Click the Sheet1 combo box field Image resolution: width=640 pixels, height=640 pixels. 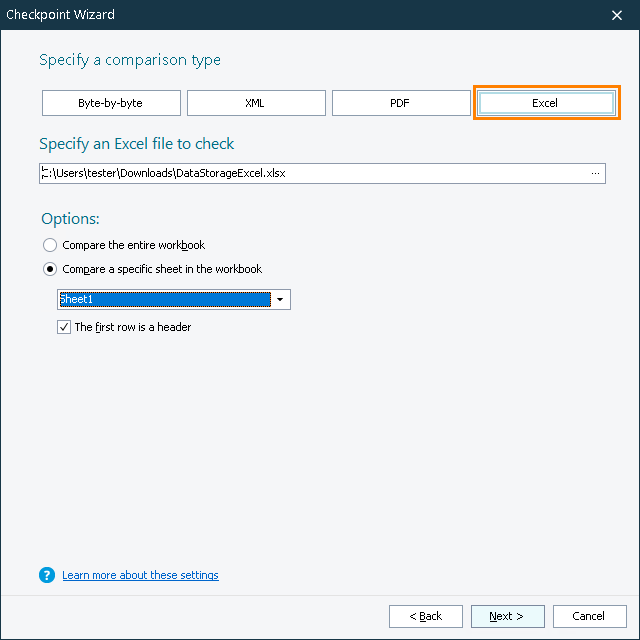(x=165, y=299)
